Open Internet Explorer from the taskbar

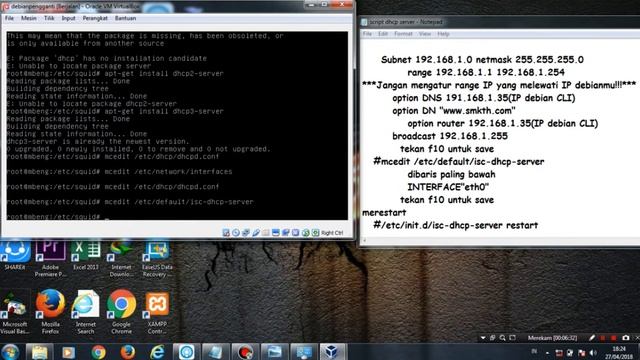(x=157, y=352)
